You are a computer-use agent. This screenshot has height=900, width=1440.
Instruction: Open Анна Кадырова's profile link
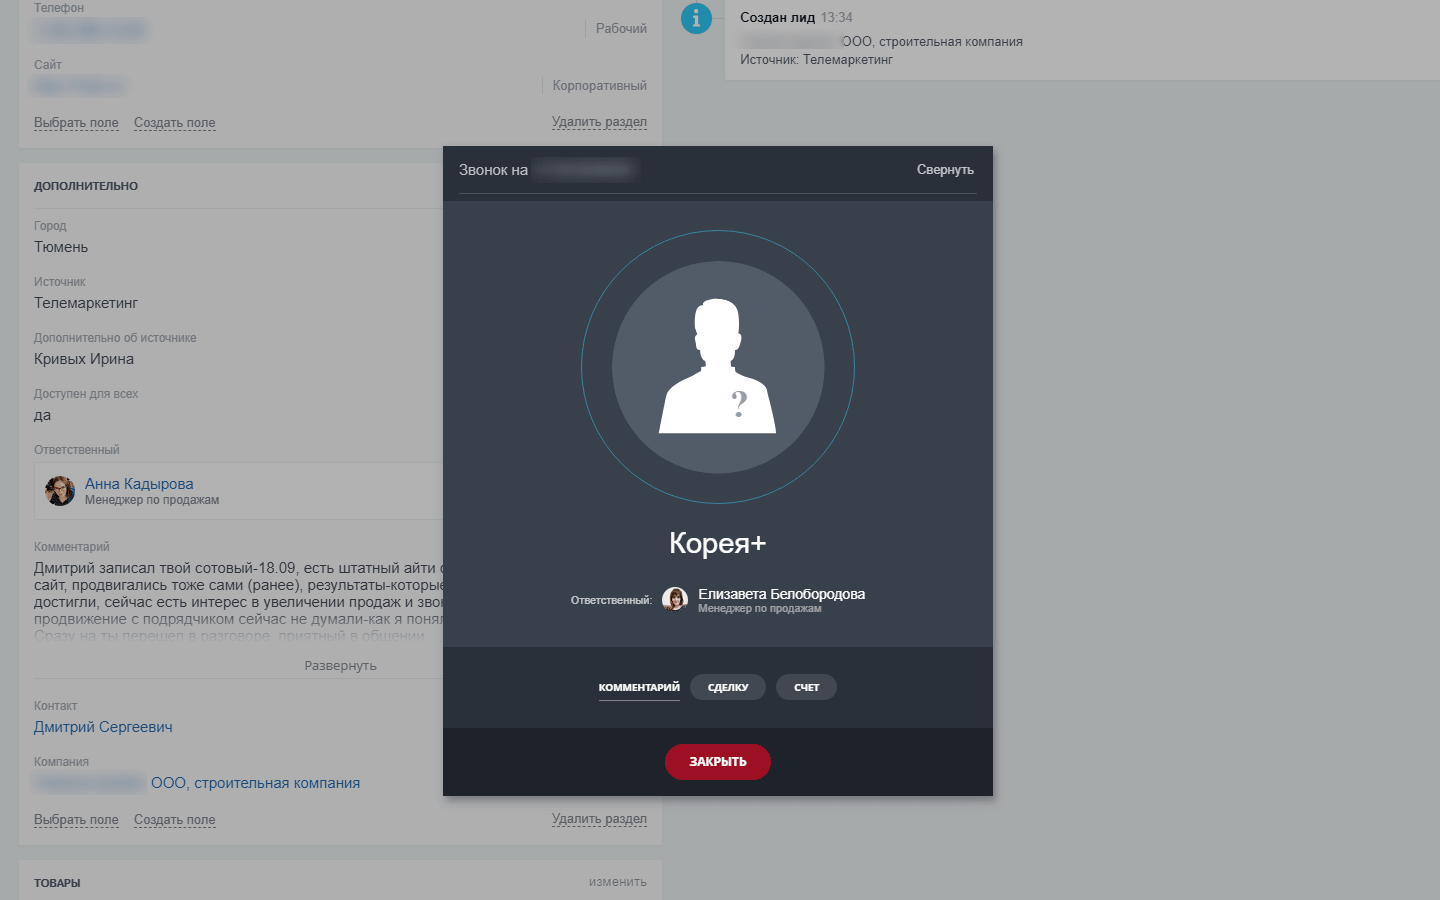pyautogui.click(x=140, y=483)
